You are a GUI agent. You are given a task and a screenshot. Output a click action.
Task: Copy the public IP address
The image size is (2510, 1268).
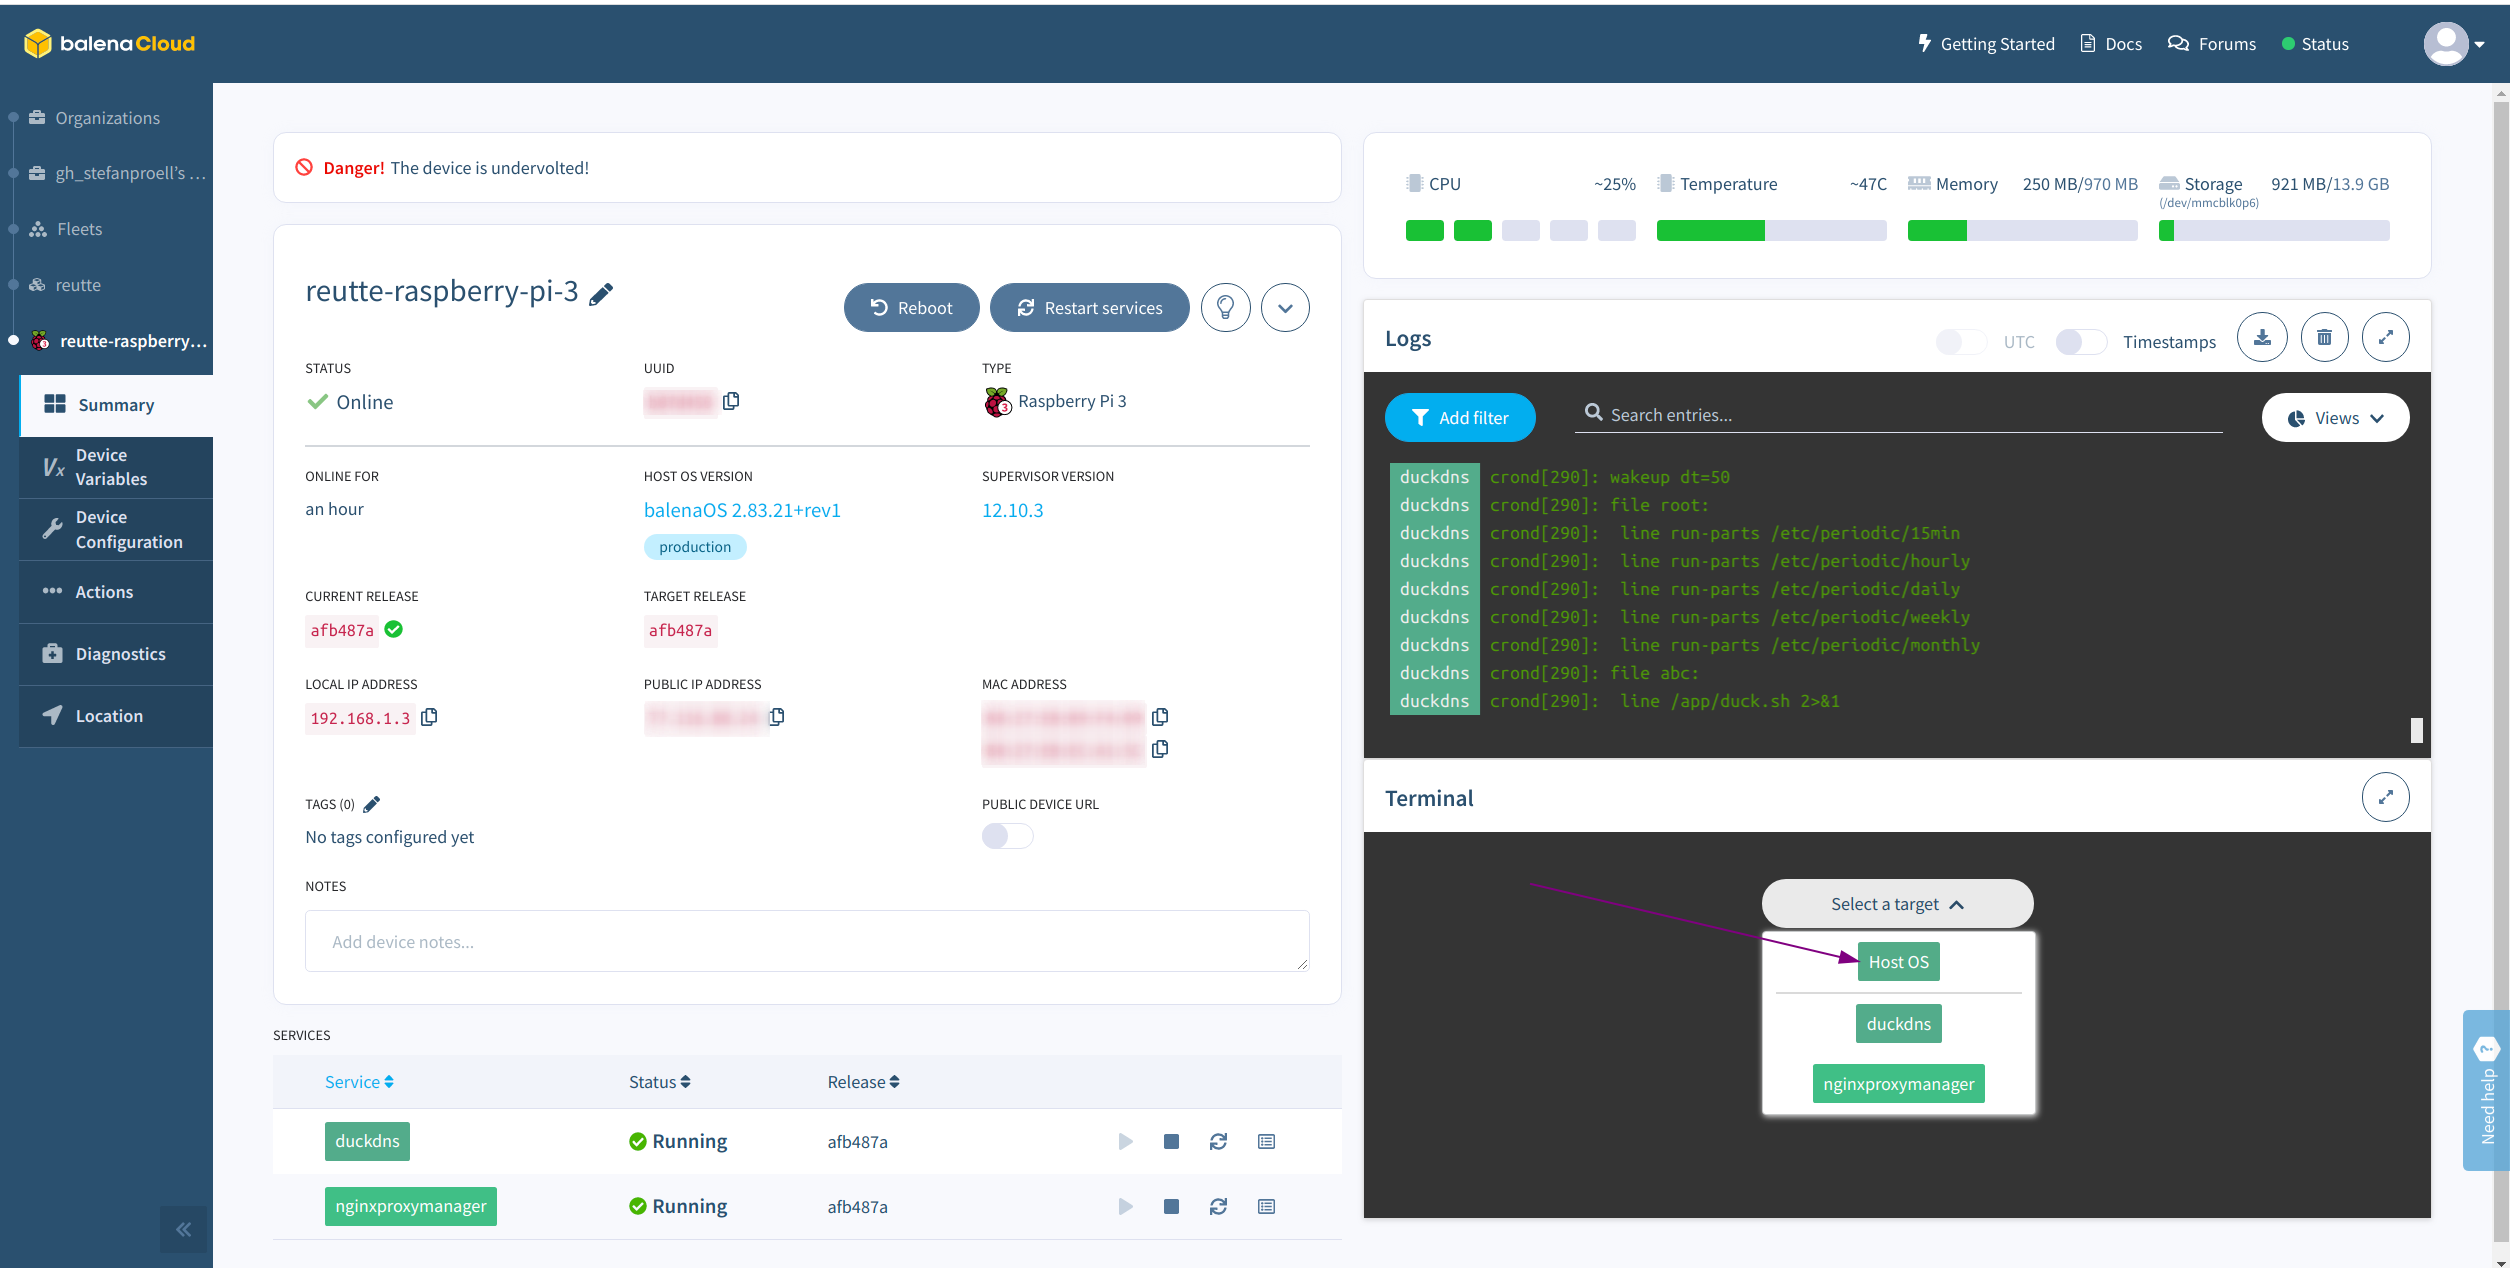tap(777, 717)
